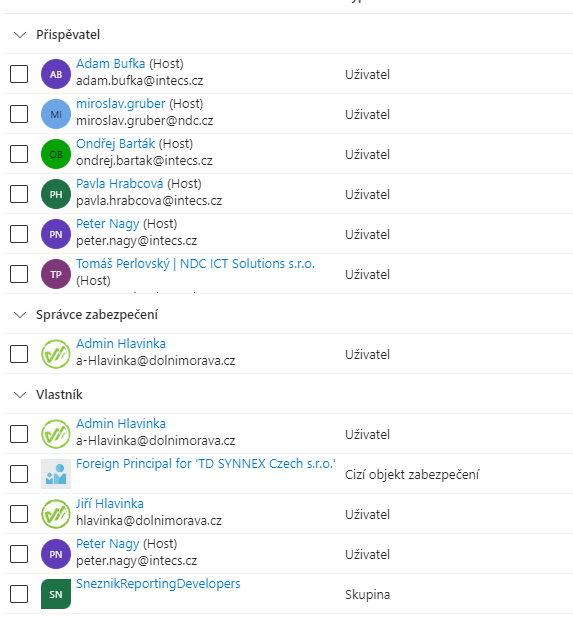573x641 pixels.
Task: Click the SN group avatar icon
Action: [56, 594]
